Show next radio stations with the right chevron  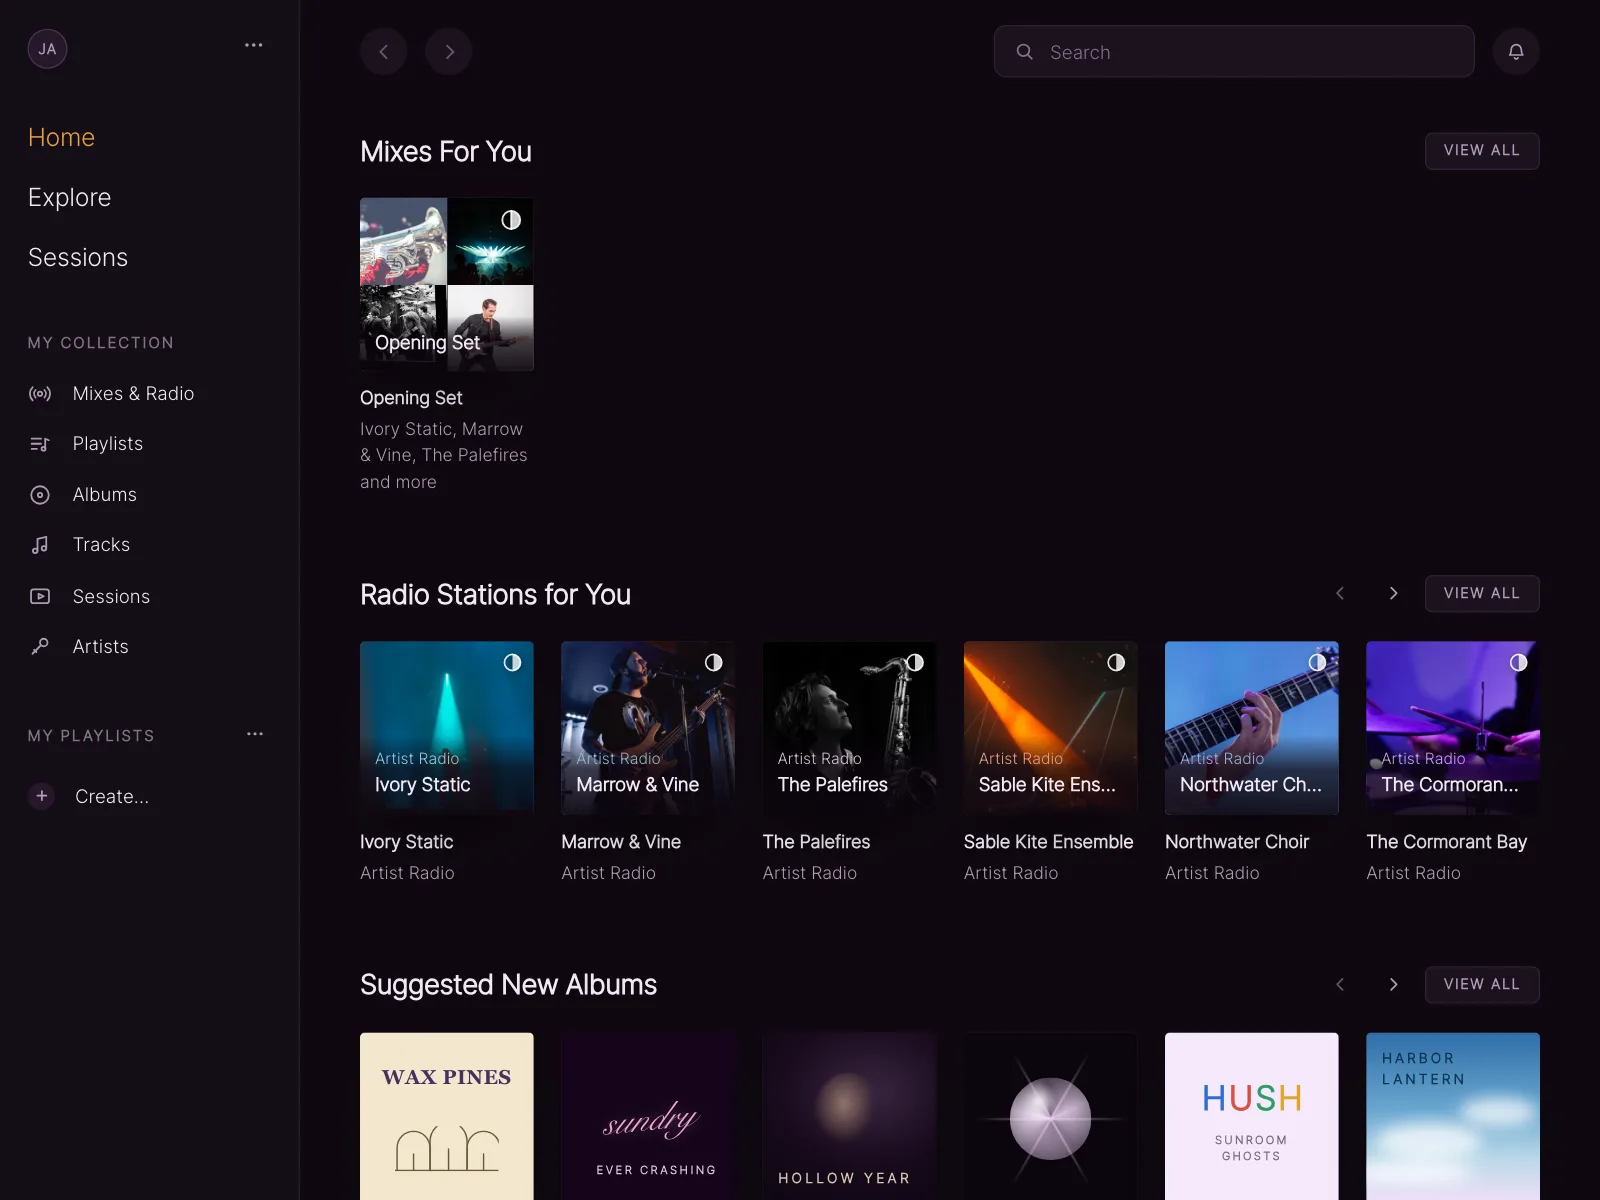pos(1393,593)
